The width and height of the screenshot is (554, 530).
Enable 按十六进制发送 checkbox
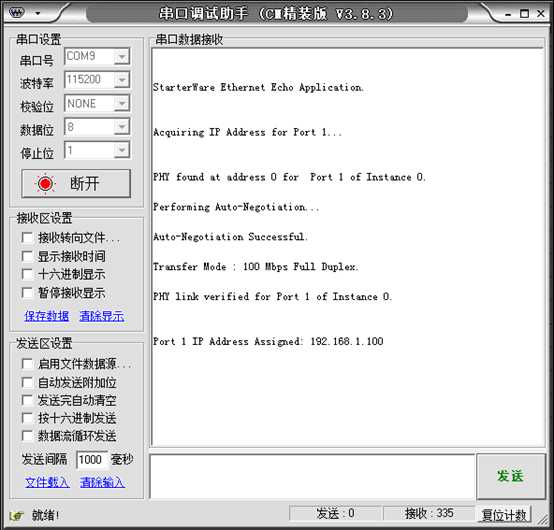[27, 418]
